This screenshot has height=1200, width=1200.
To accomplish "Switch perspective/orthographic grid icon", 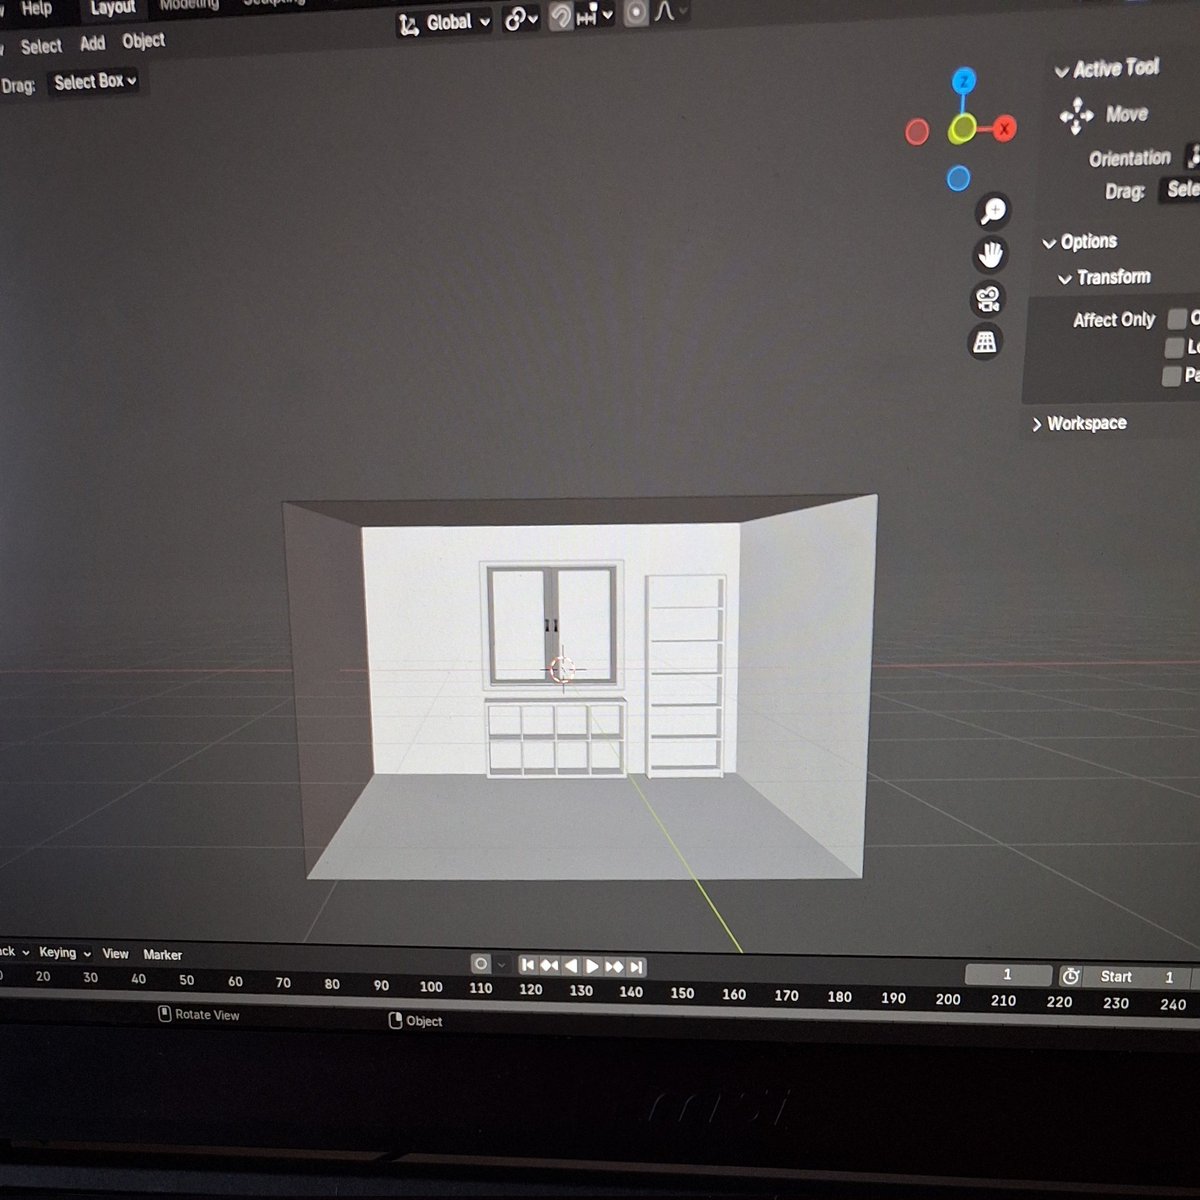I will click(985, 343).
